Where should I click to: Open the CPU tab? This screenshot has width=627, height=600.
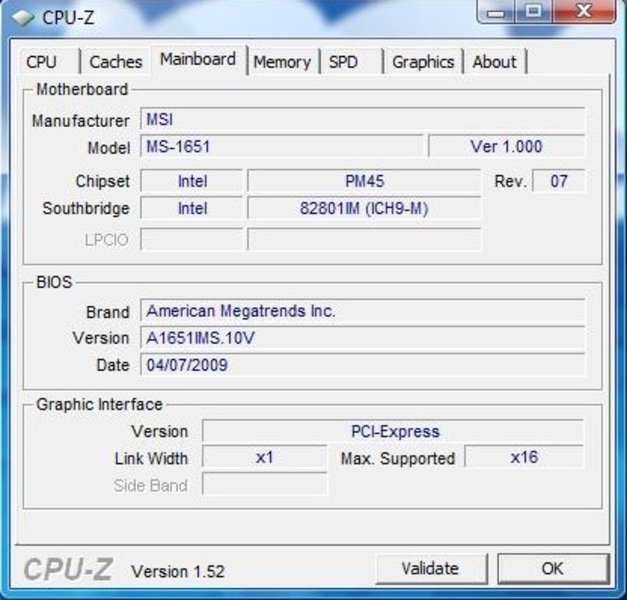click(49, 62)
